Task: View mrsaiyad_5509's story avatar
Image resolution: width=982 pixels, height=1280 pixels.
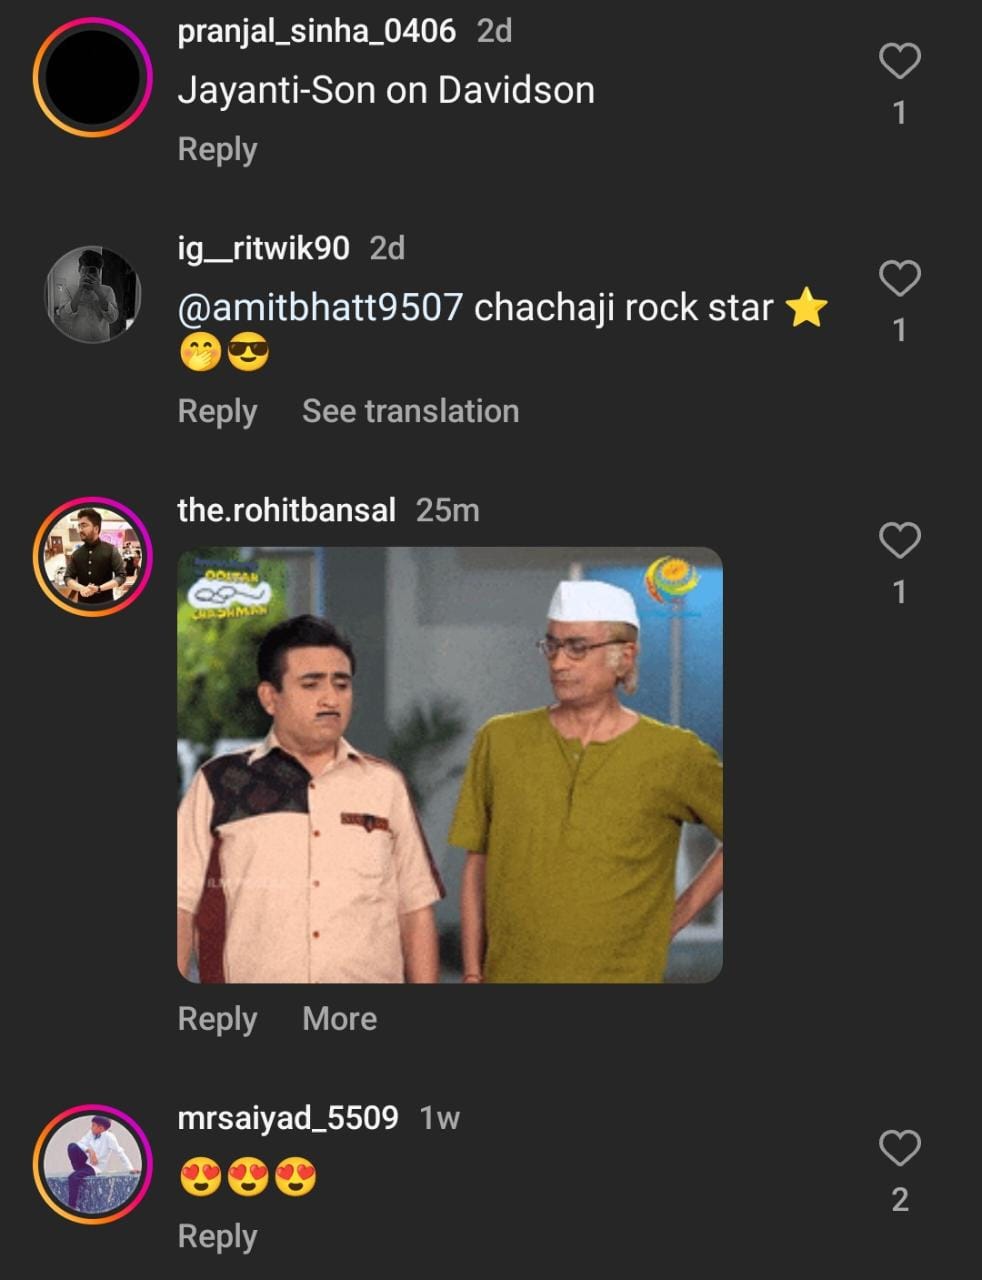Action: point(92,1164)
